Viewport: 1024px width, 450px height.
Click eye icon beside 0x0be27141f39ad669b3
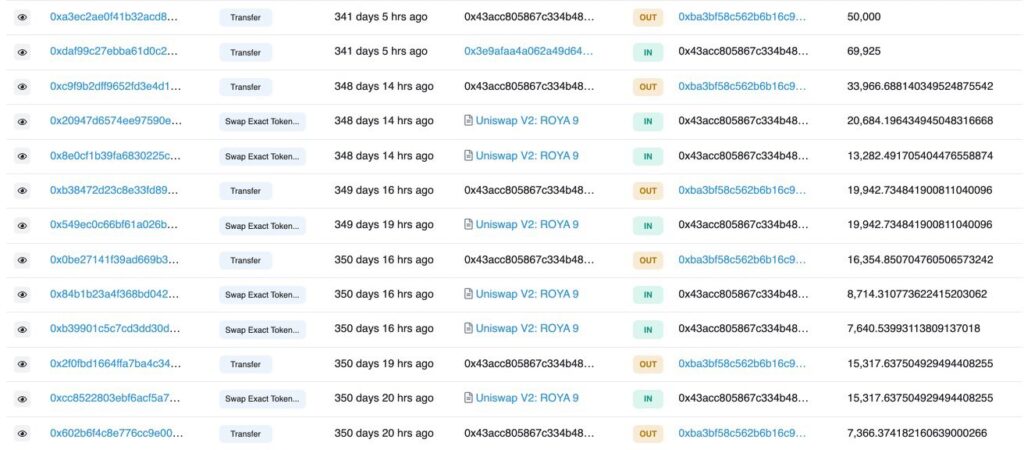click(x=22, y=260)
